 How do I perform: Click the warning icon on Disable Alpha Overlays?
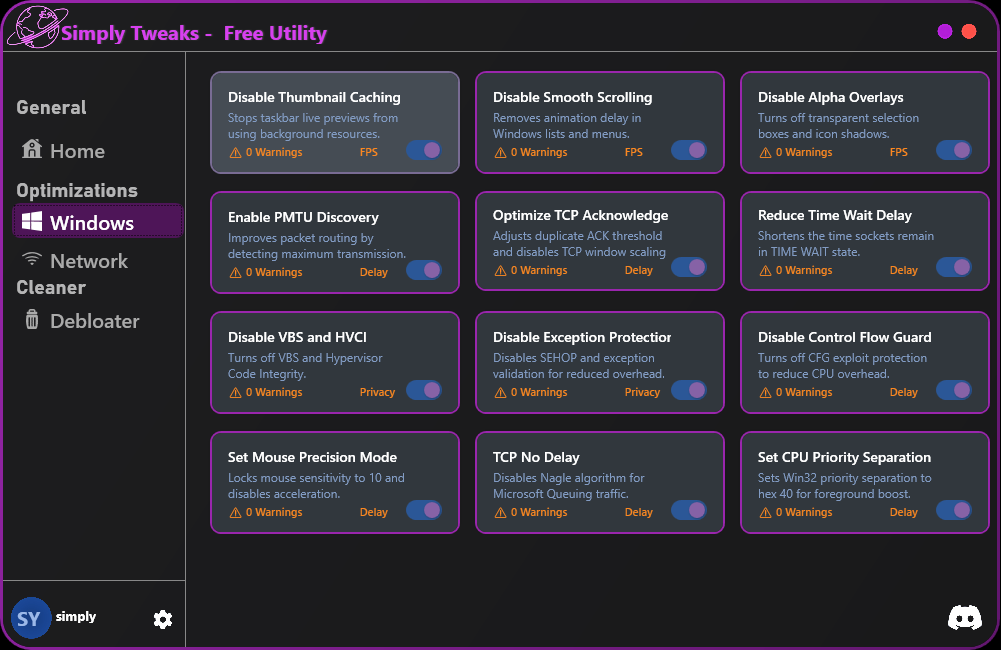[x=765, y=153]
